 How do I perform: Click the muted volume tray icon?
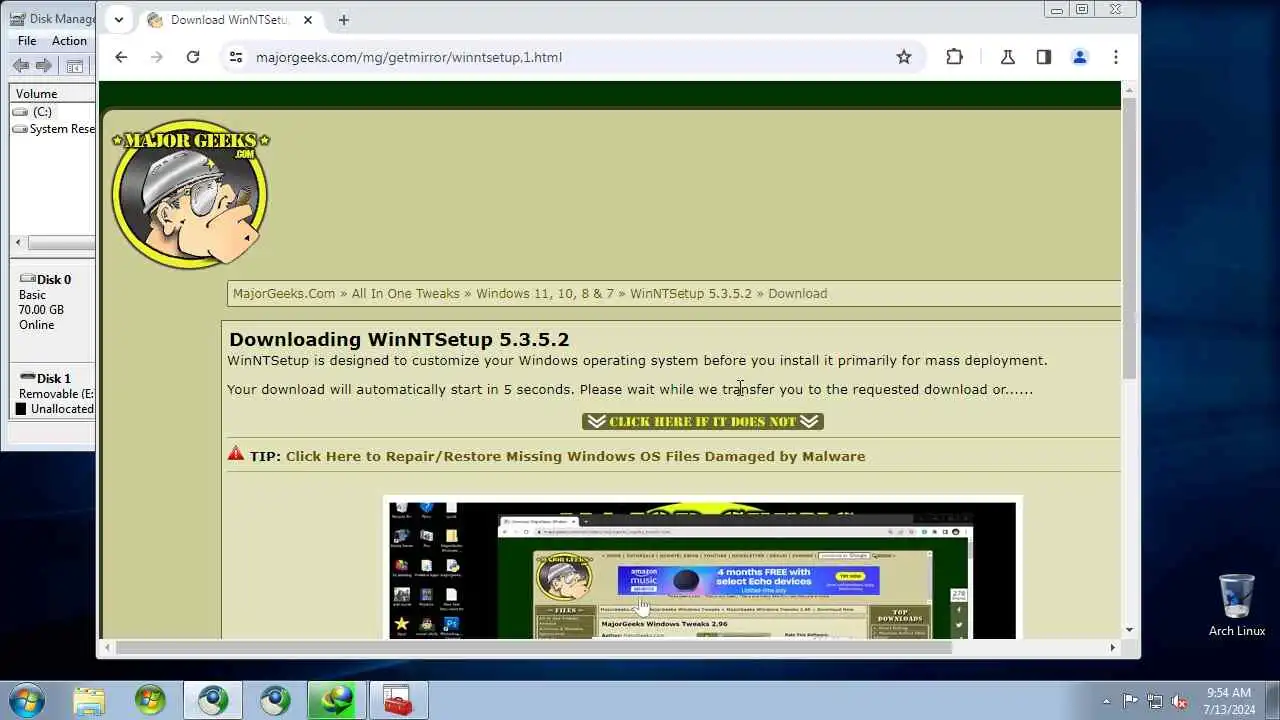1180,701
